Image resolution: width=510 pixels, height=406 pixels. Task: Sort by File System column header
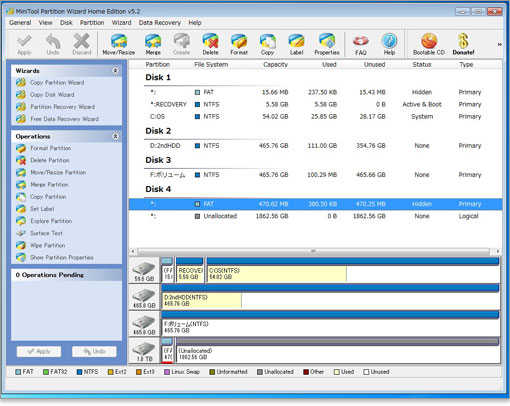click(211, 64)
